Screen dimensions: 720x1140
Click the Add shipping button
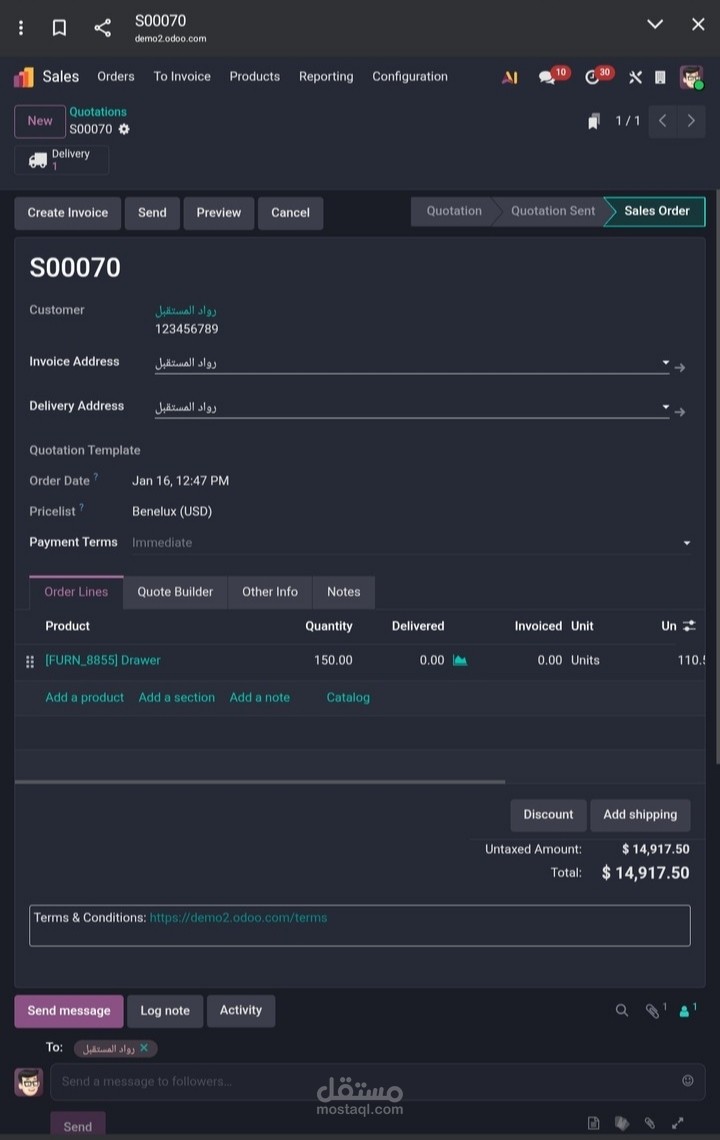tap(640, 815)
